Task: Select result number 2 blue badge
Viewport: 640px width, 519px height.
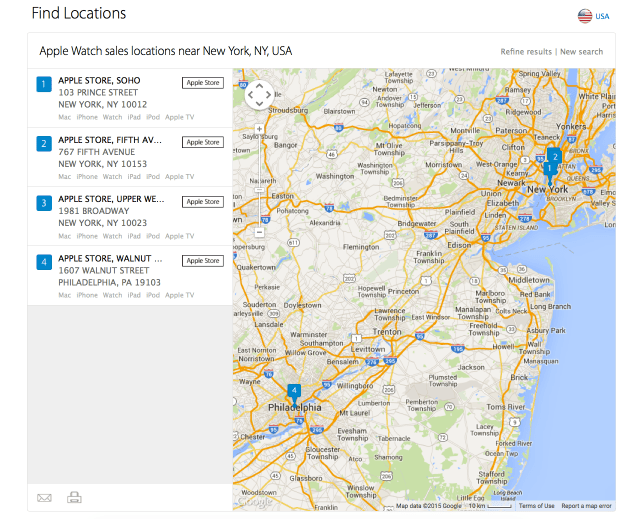Action: coord(44,144)
